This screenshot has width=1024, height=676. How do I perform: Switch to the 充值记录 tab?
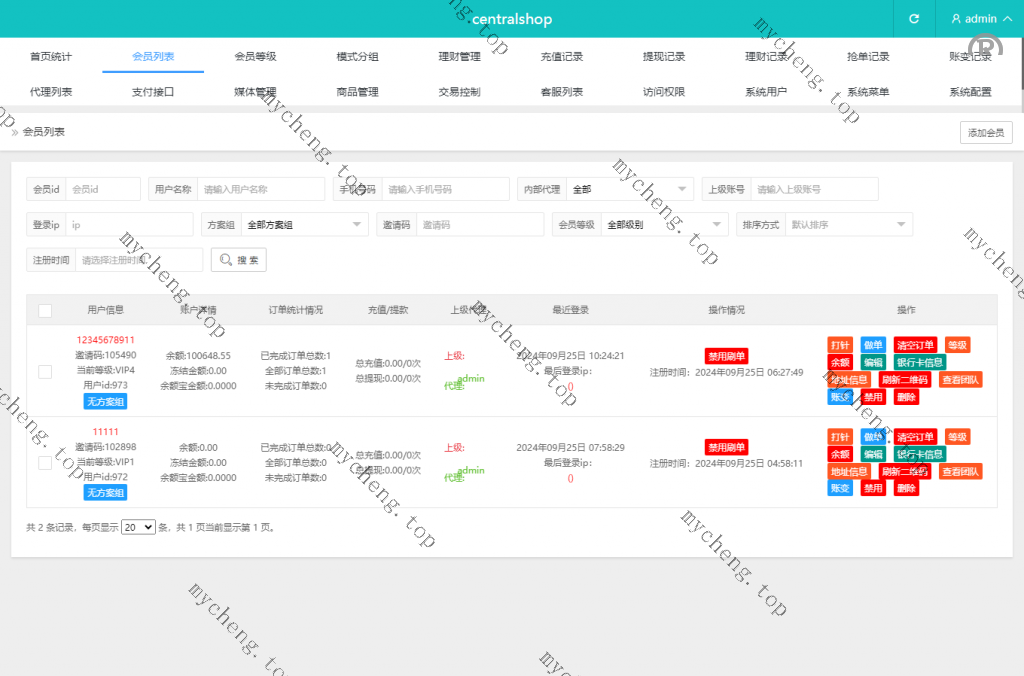(x=561, y=57)
